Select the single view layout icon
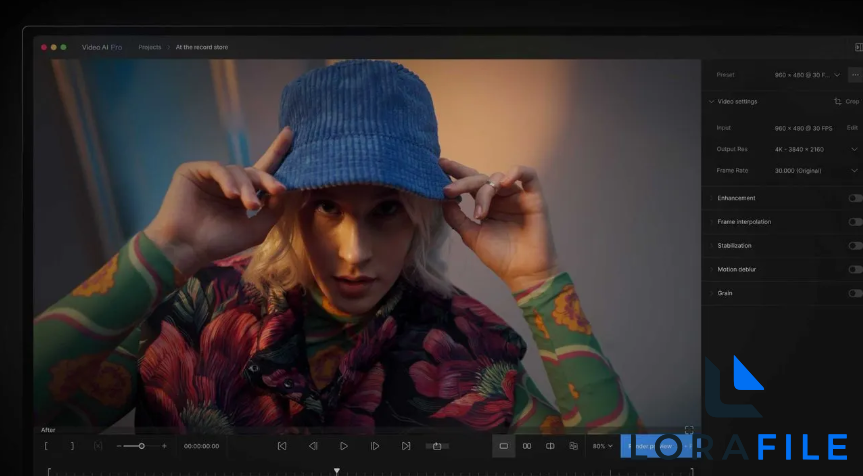This screenshot has width=863, height=476. pos(504,446)
